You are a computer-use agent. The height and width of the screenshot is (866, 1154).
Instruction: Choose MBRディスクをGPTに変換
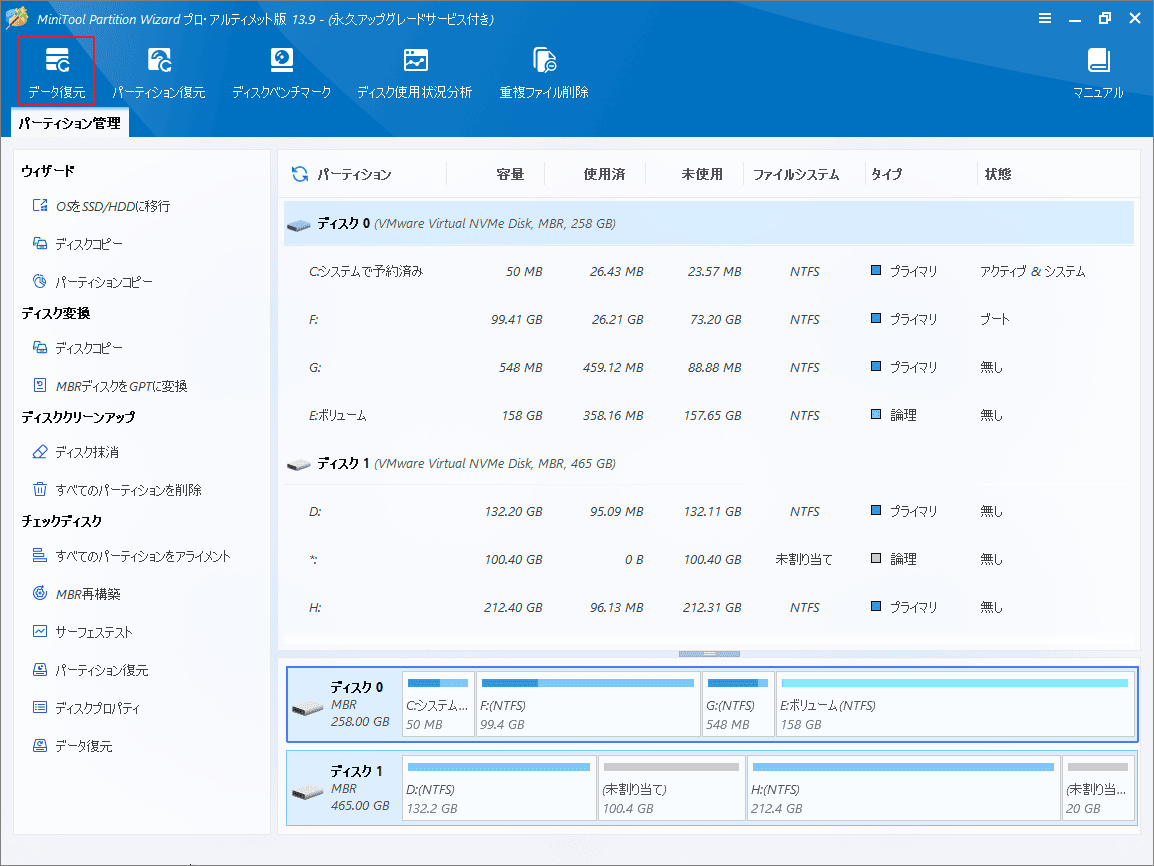coord(110,386)
